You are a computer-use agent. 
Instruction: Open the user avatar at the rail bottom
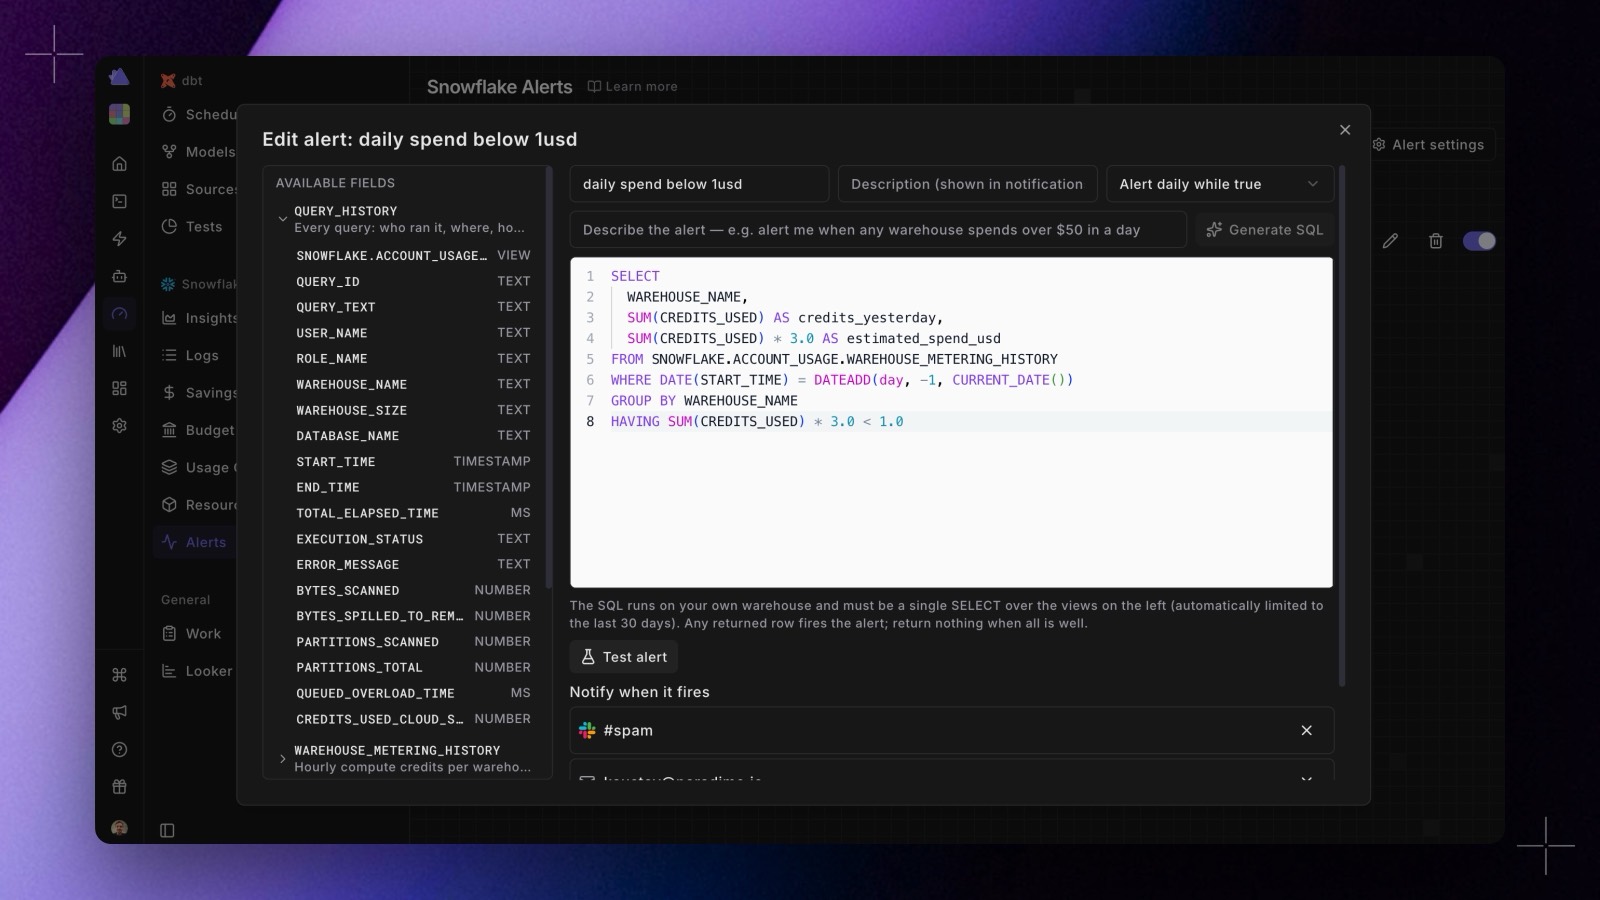(119, 828)
